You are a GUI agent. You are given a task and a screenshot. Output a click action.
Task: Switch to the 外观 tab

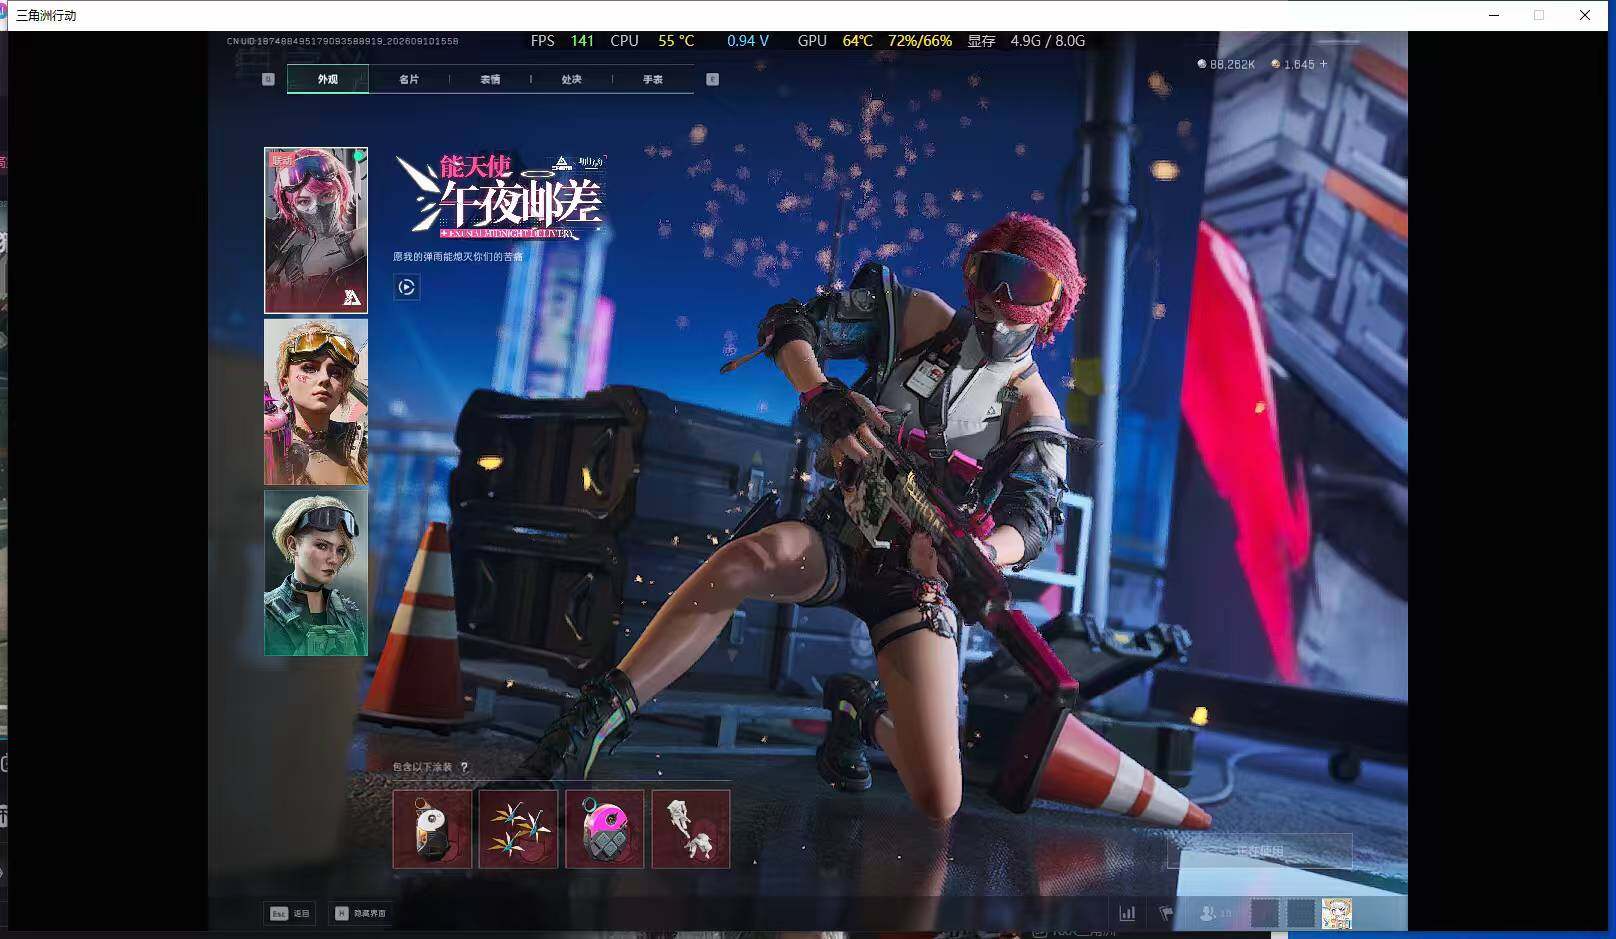(x=328, y=79)
